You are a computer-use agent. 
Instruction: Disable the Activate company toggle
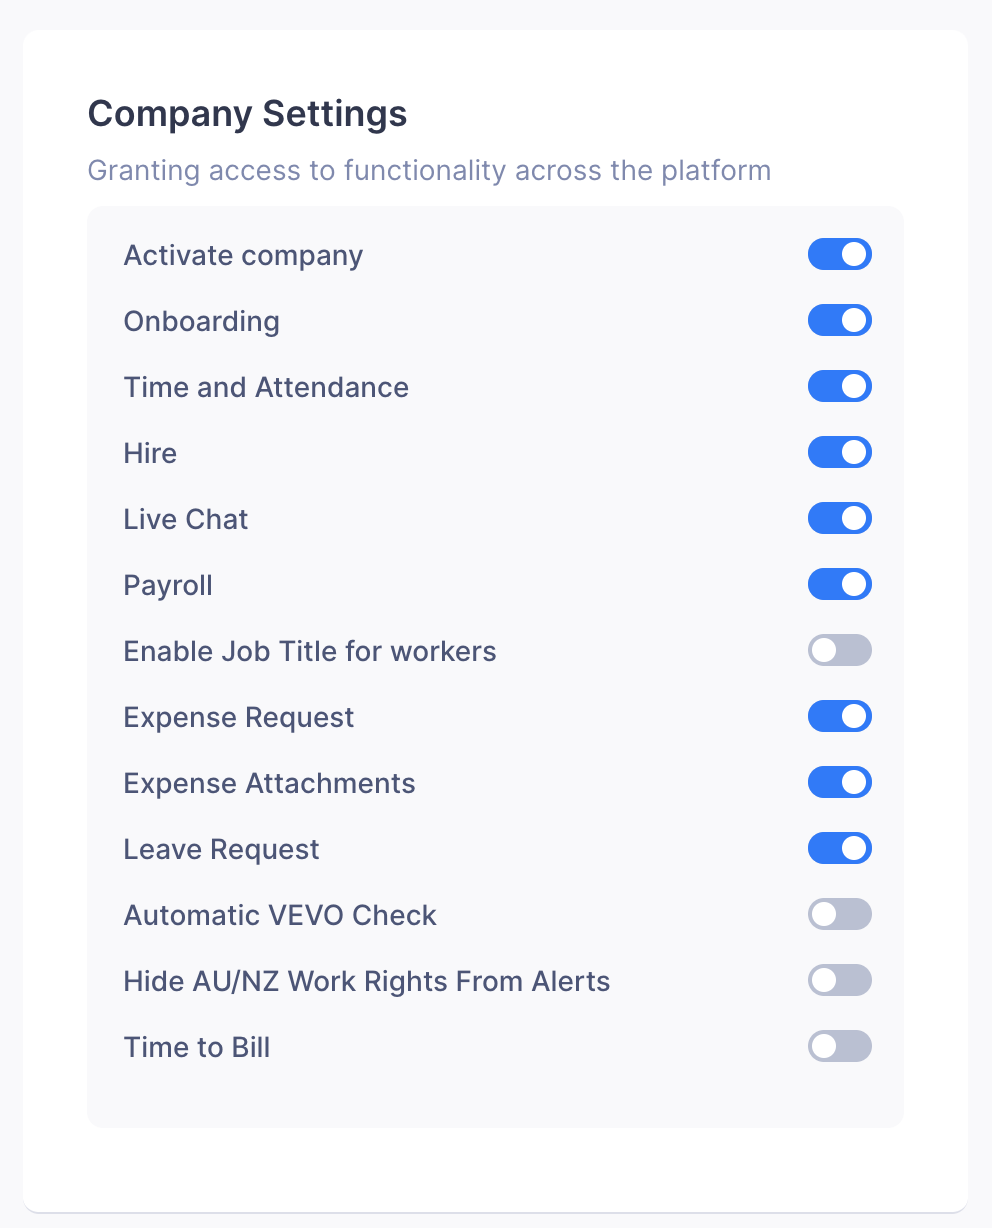point(840,255)
